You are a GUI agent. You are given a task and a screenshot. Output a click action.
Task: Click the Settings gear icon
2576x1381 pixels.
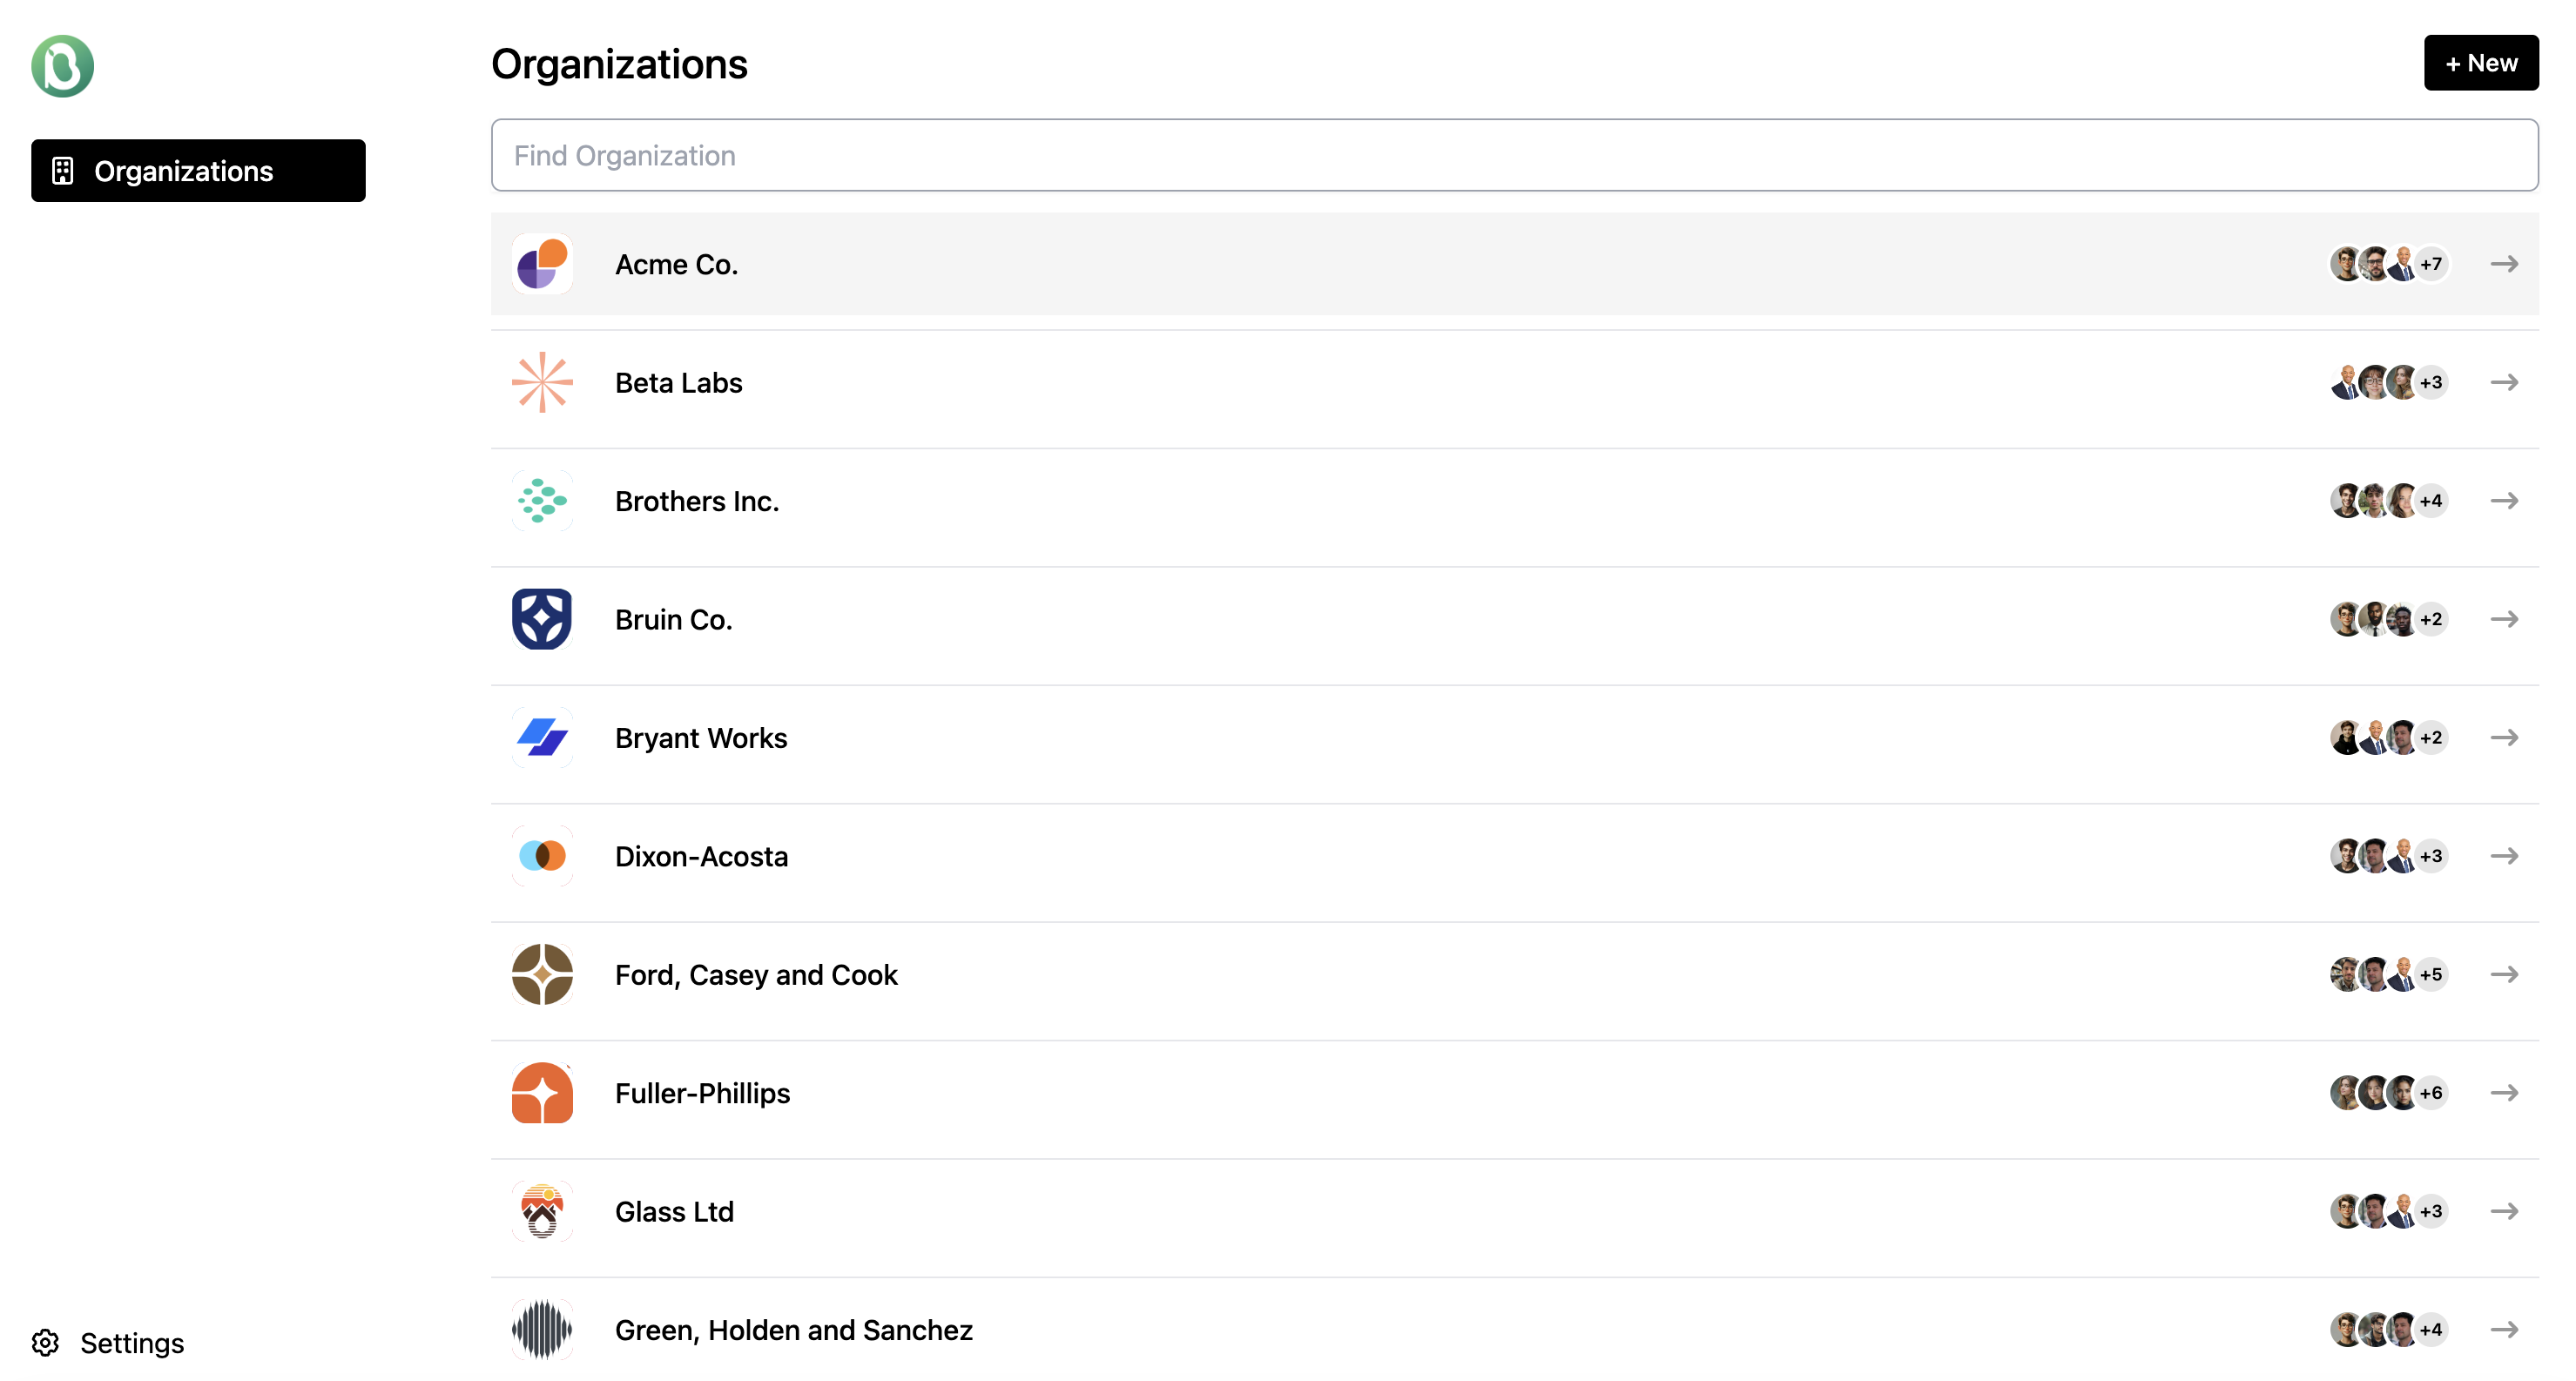coord(45,1342)
